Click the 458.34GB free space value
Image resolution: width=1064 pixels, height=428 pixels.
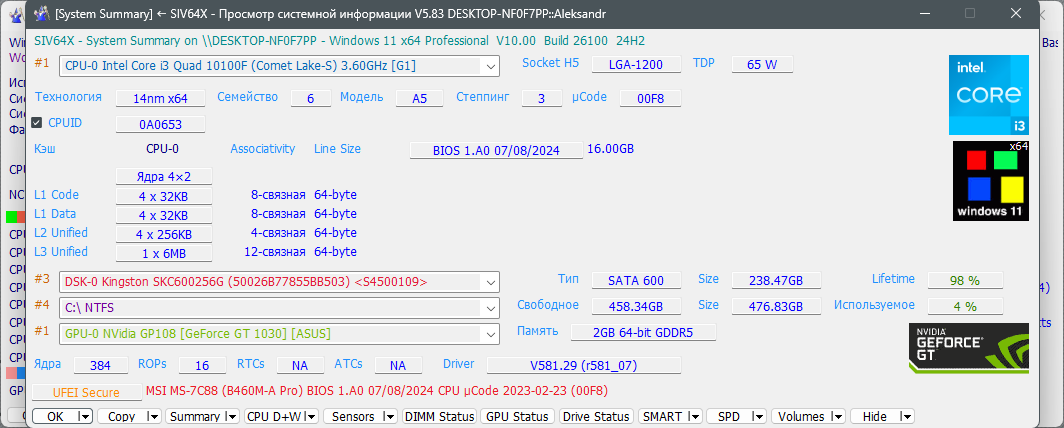[636, 307]
